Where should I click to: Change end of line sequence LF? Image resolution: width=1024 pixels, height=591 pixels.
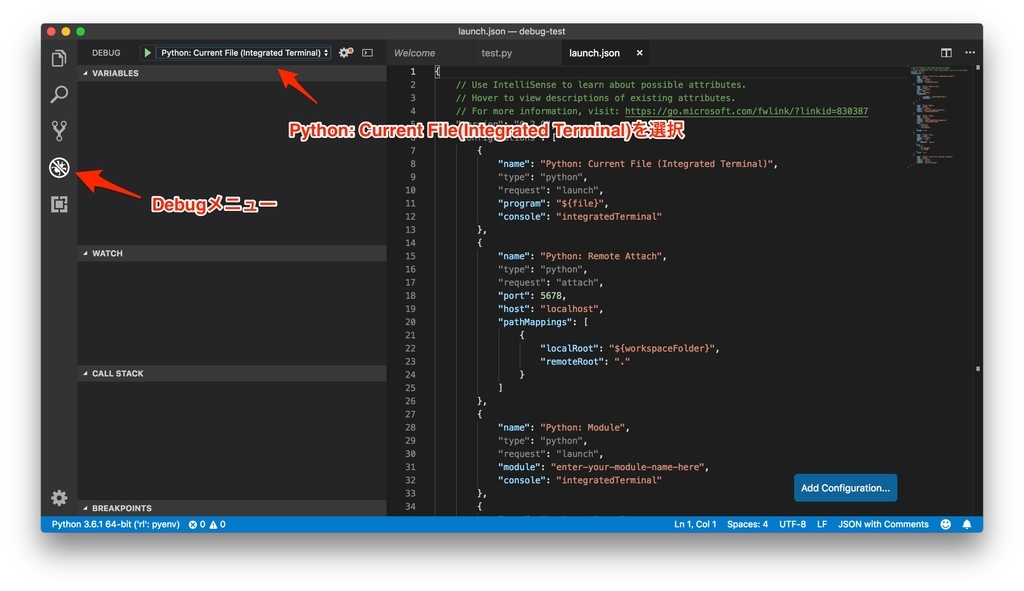822,524
